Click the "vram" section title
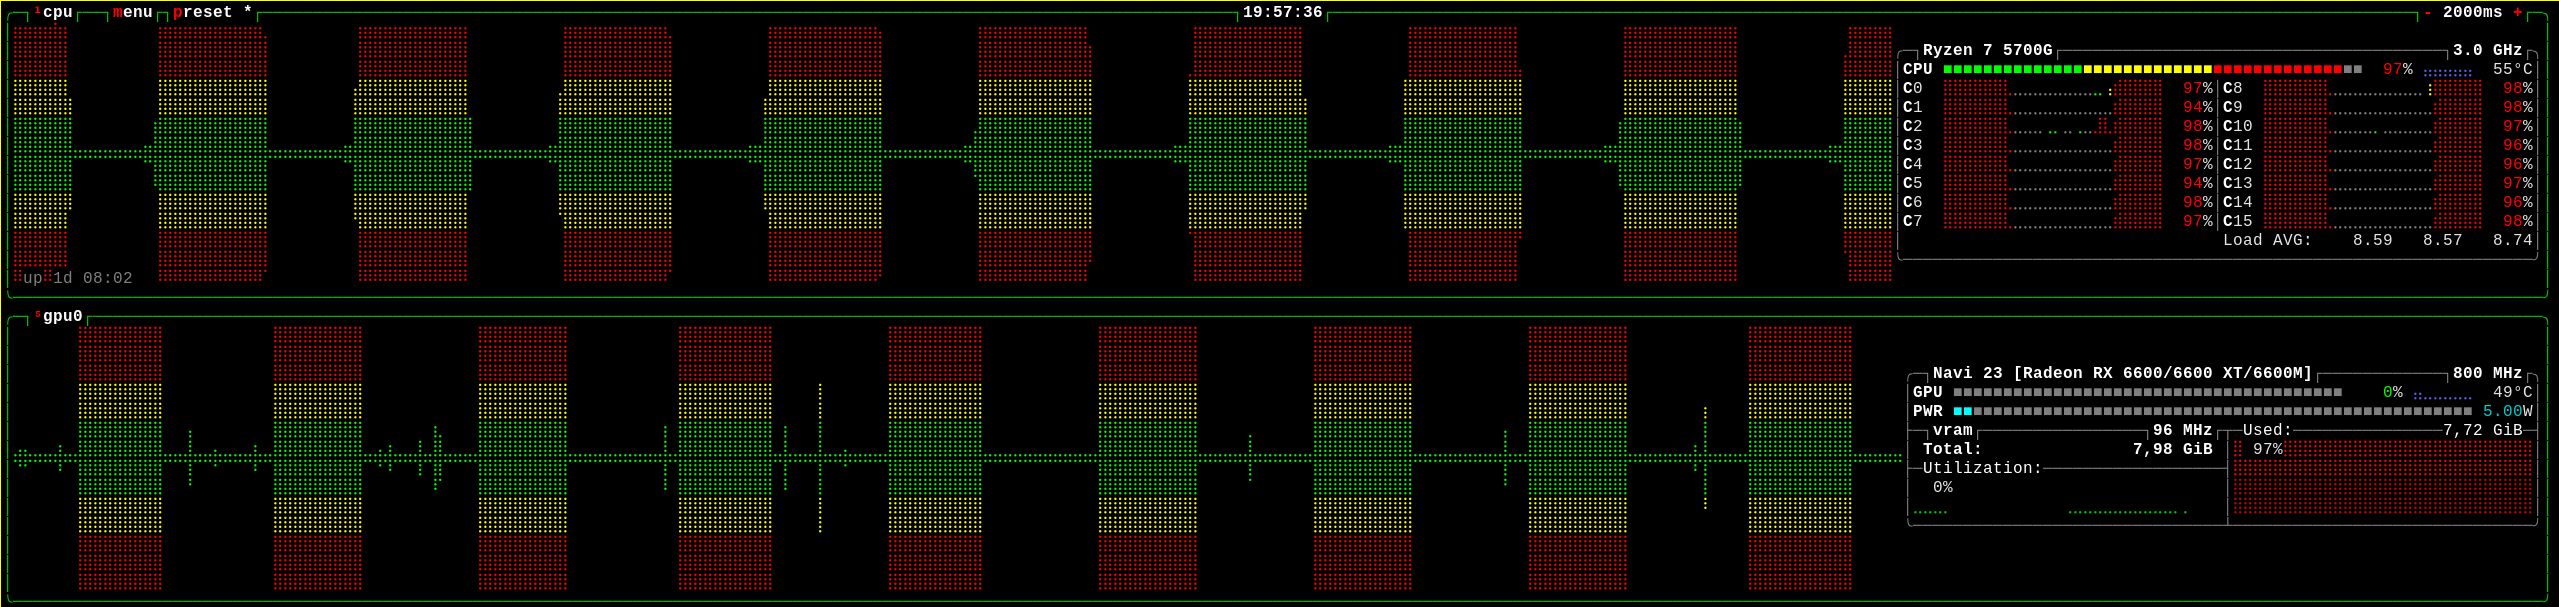Screen dimensions: 2559x607 [1953, 430]
